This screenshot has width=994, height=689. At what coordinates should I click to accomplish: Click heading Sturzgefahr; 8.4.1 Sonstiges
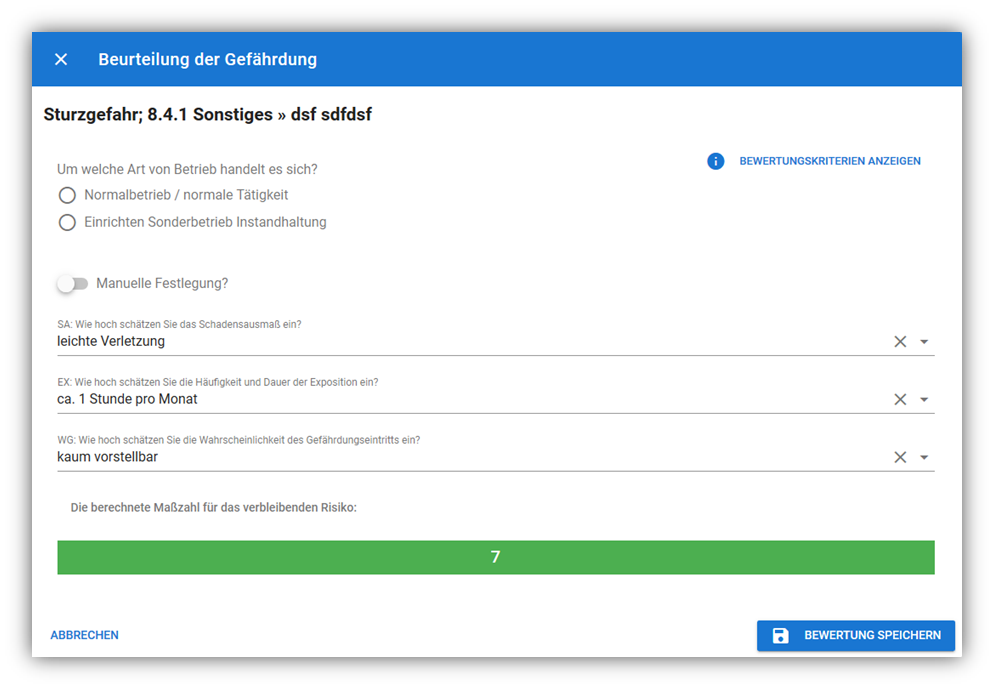(158, 115)
